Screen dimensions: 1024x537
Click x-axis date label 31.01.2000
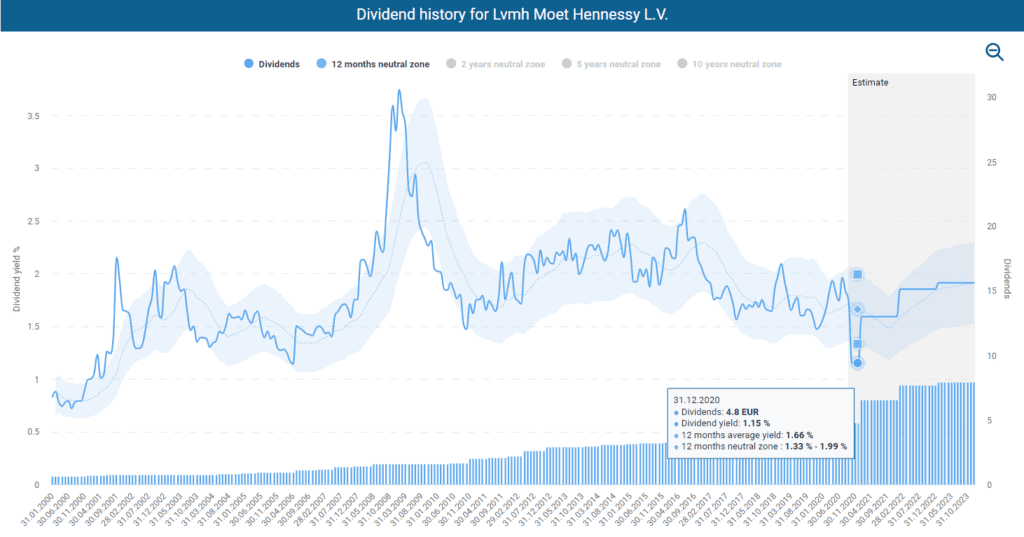[x=38, y=511]
